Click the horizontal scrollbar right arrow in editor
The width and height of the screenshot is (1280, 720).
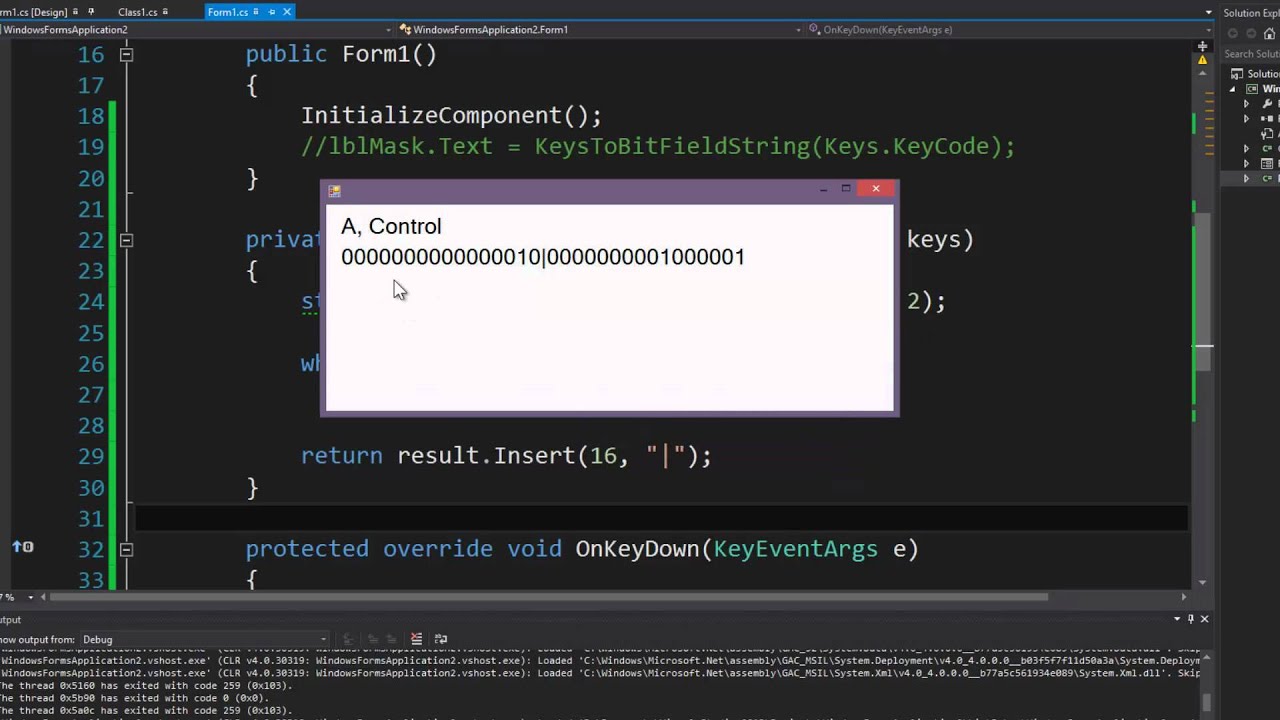click(x=1184, y=597)
